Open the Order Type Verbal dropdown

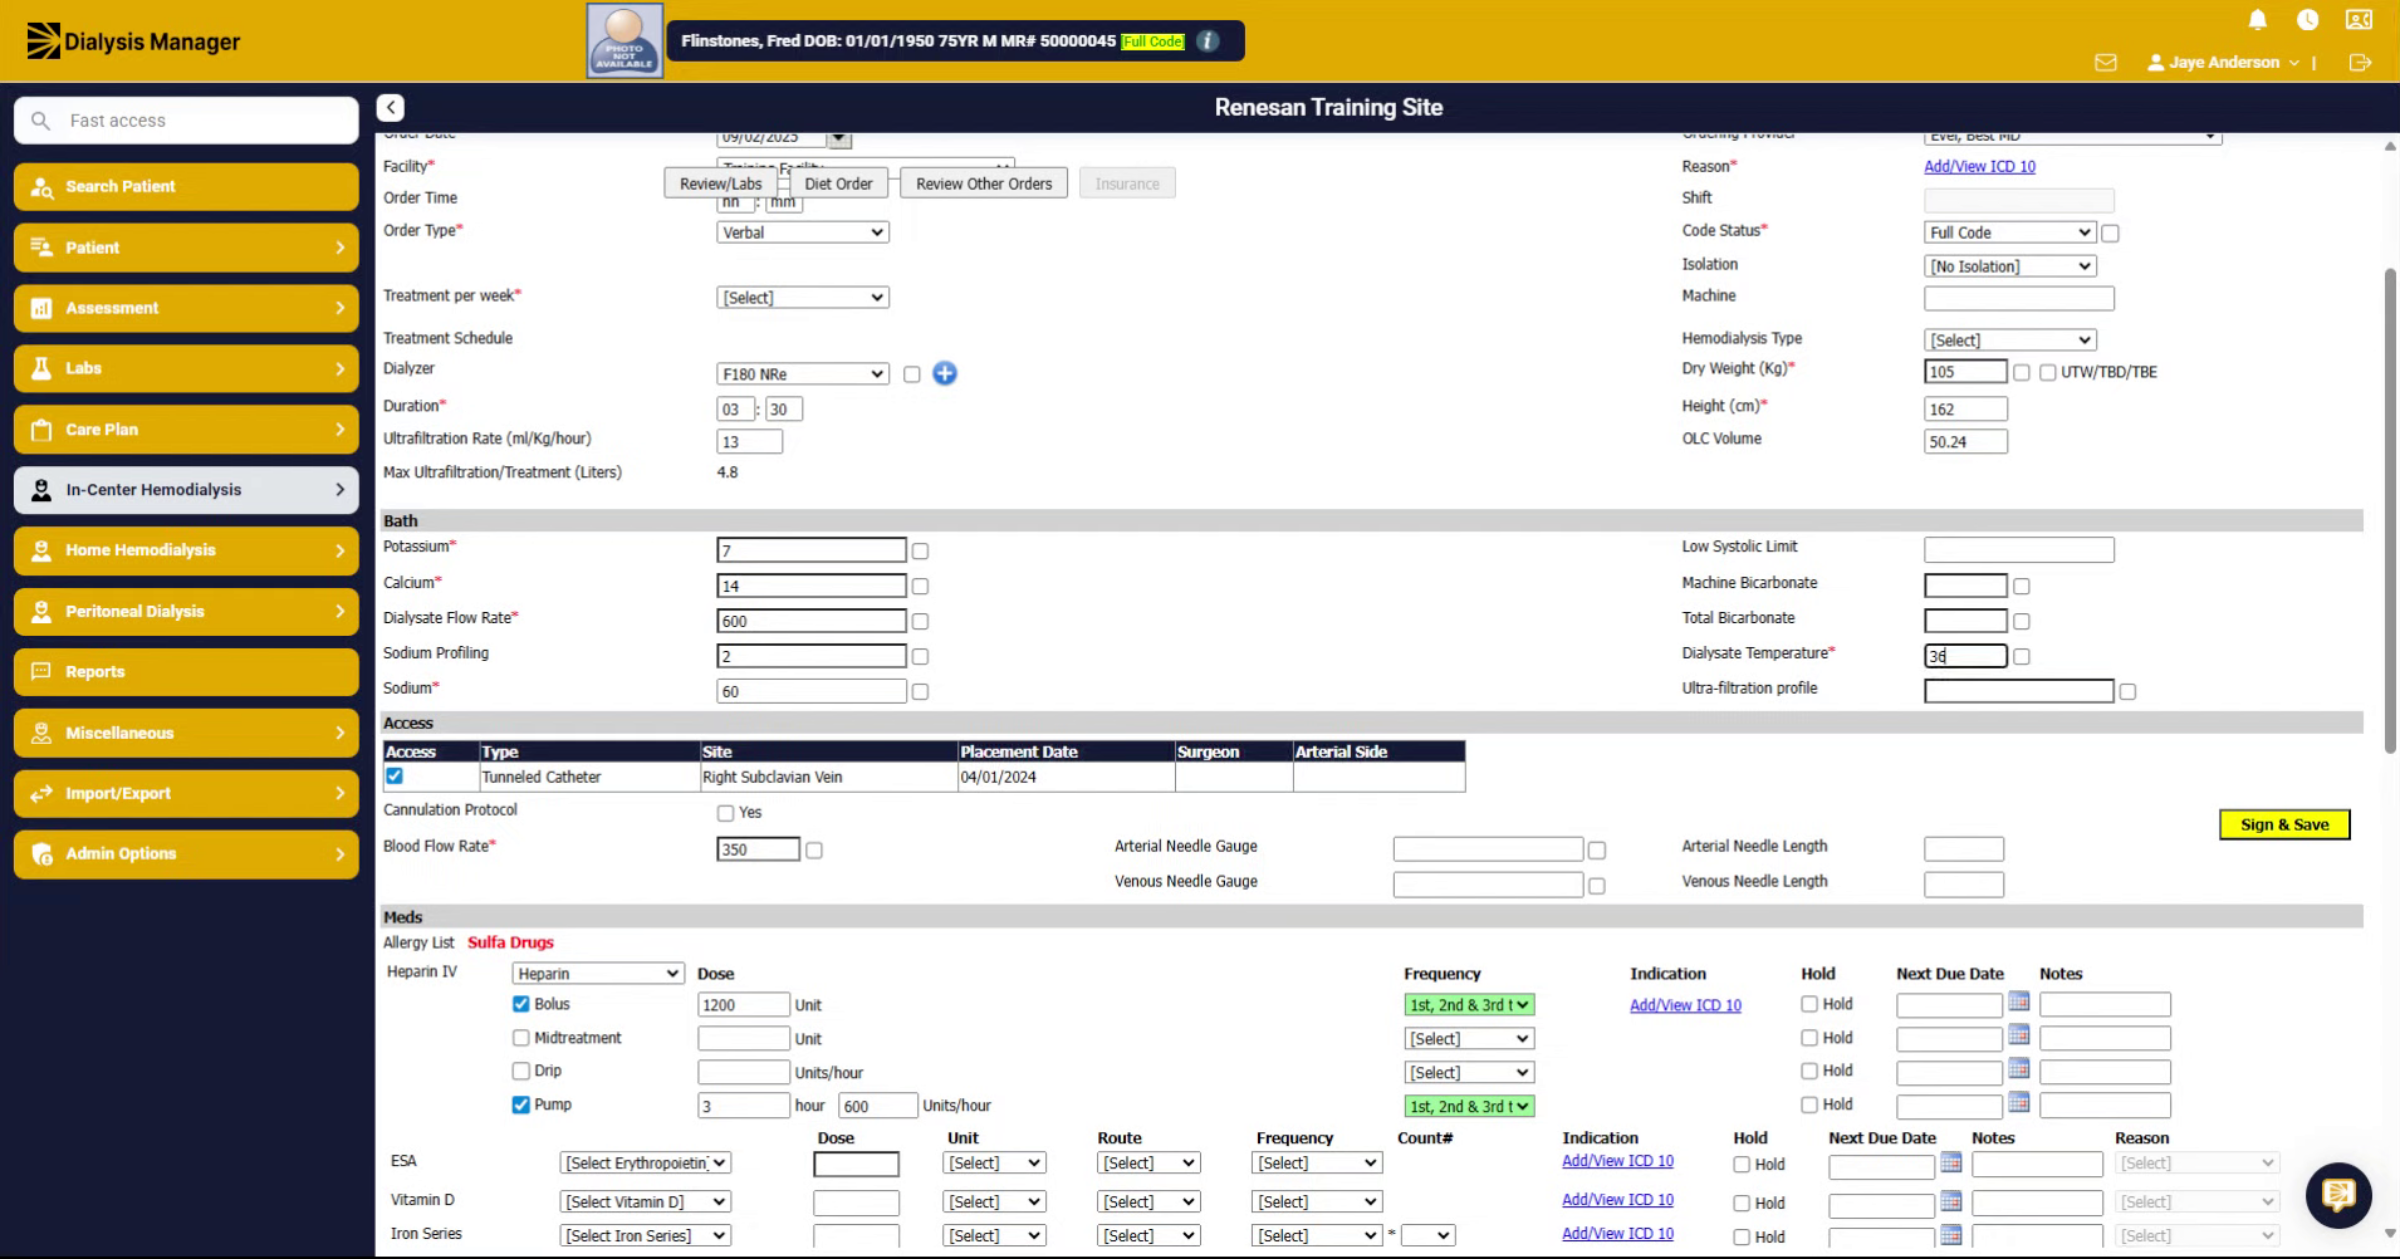coord(803,232)
